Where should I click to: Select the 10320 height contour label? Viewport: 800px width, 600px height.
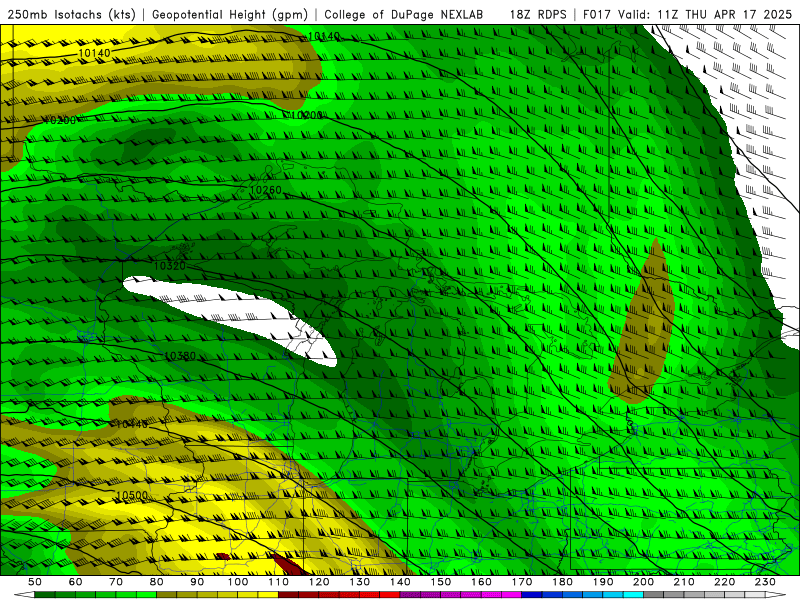170,266
